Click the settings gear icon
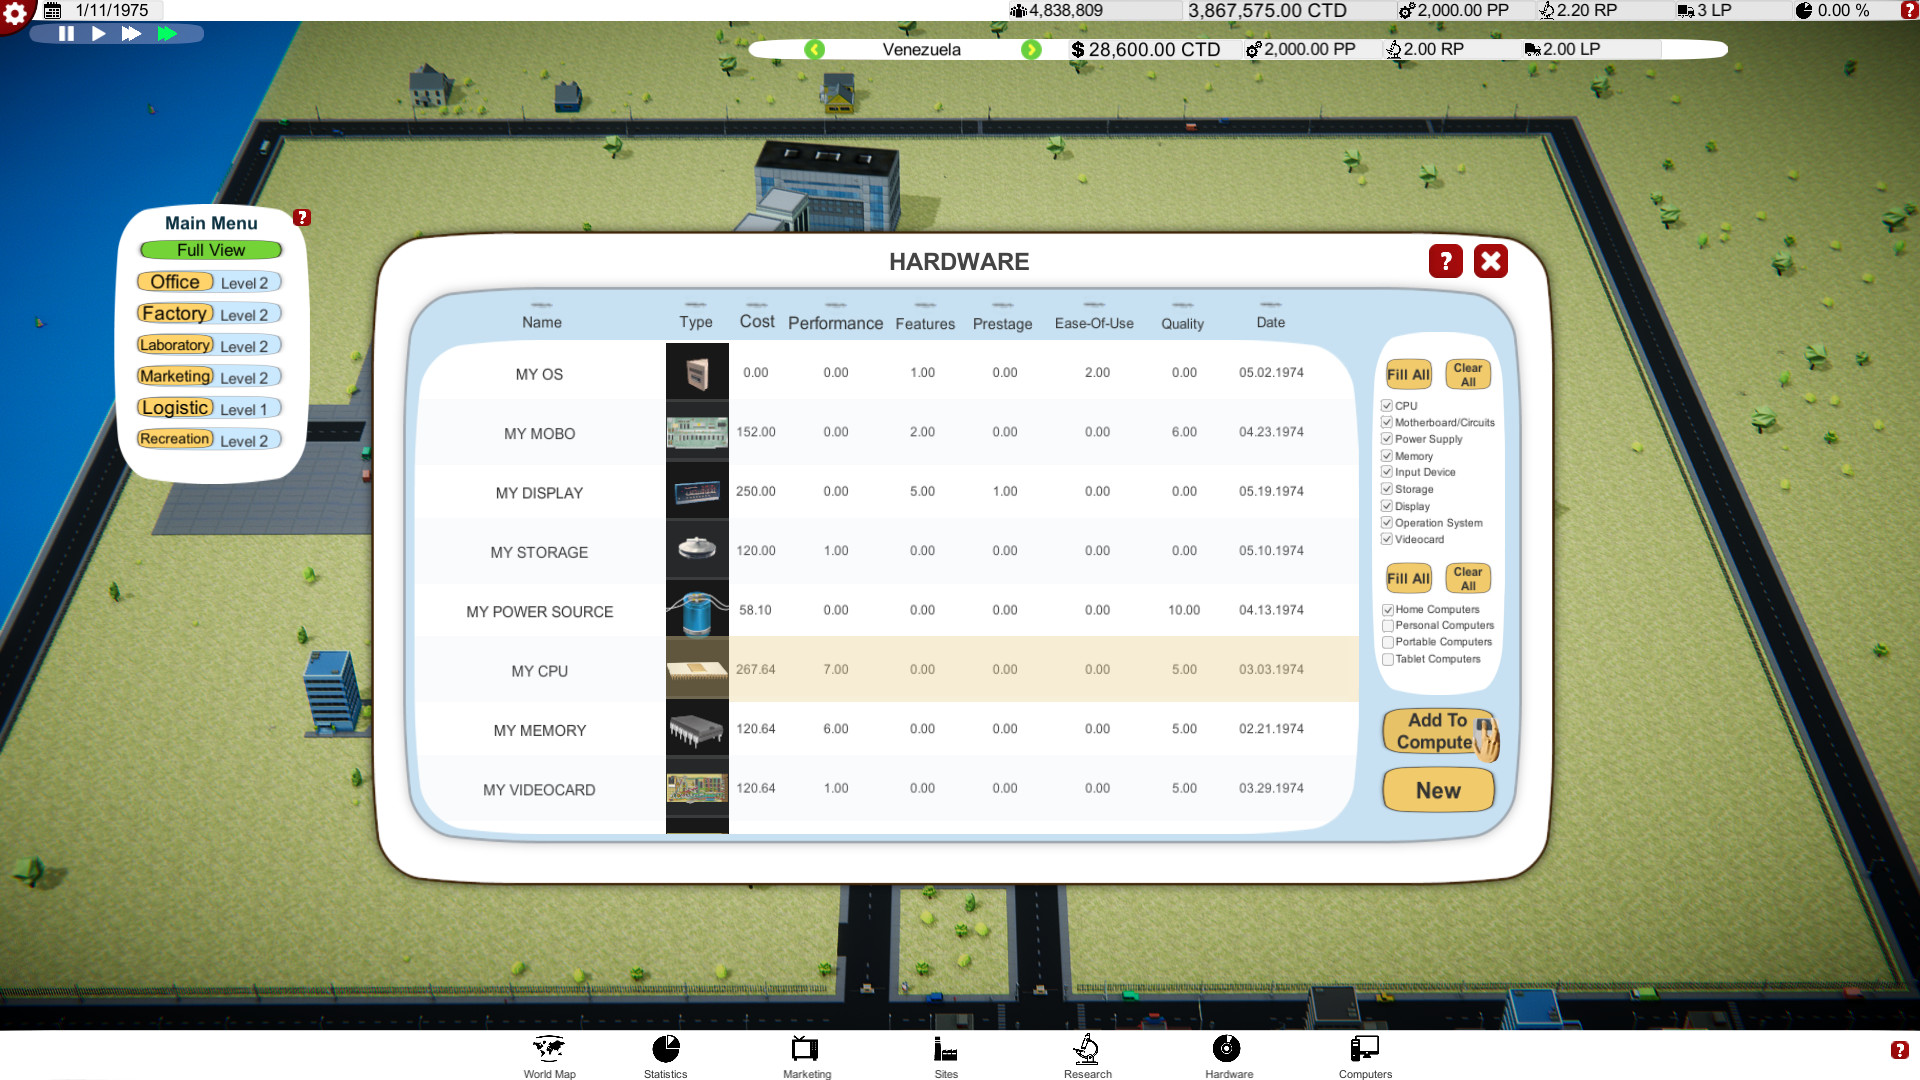The height and width of the screenshot is (1080, 1920). click(15, 13)
